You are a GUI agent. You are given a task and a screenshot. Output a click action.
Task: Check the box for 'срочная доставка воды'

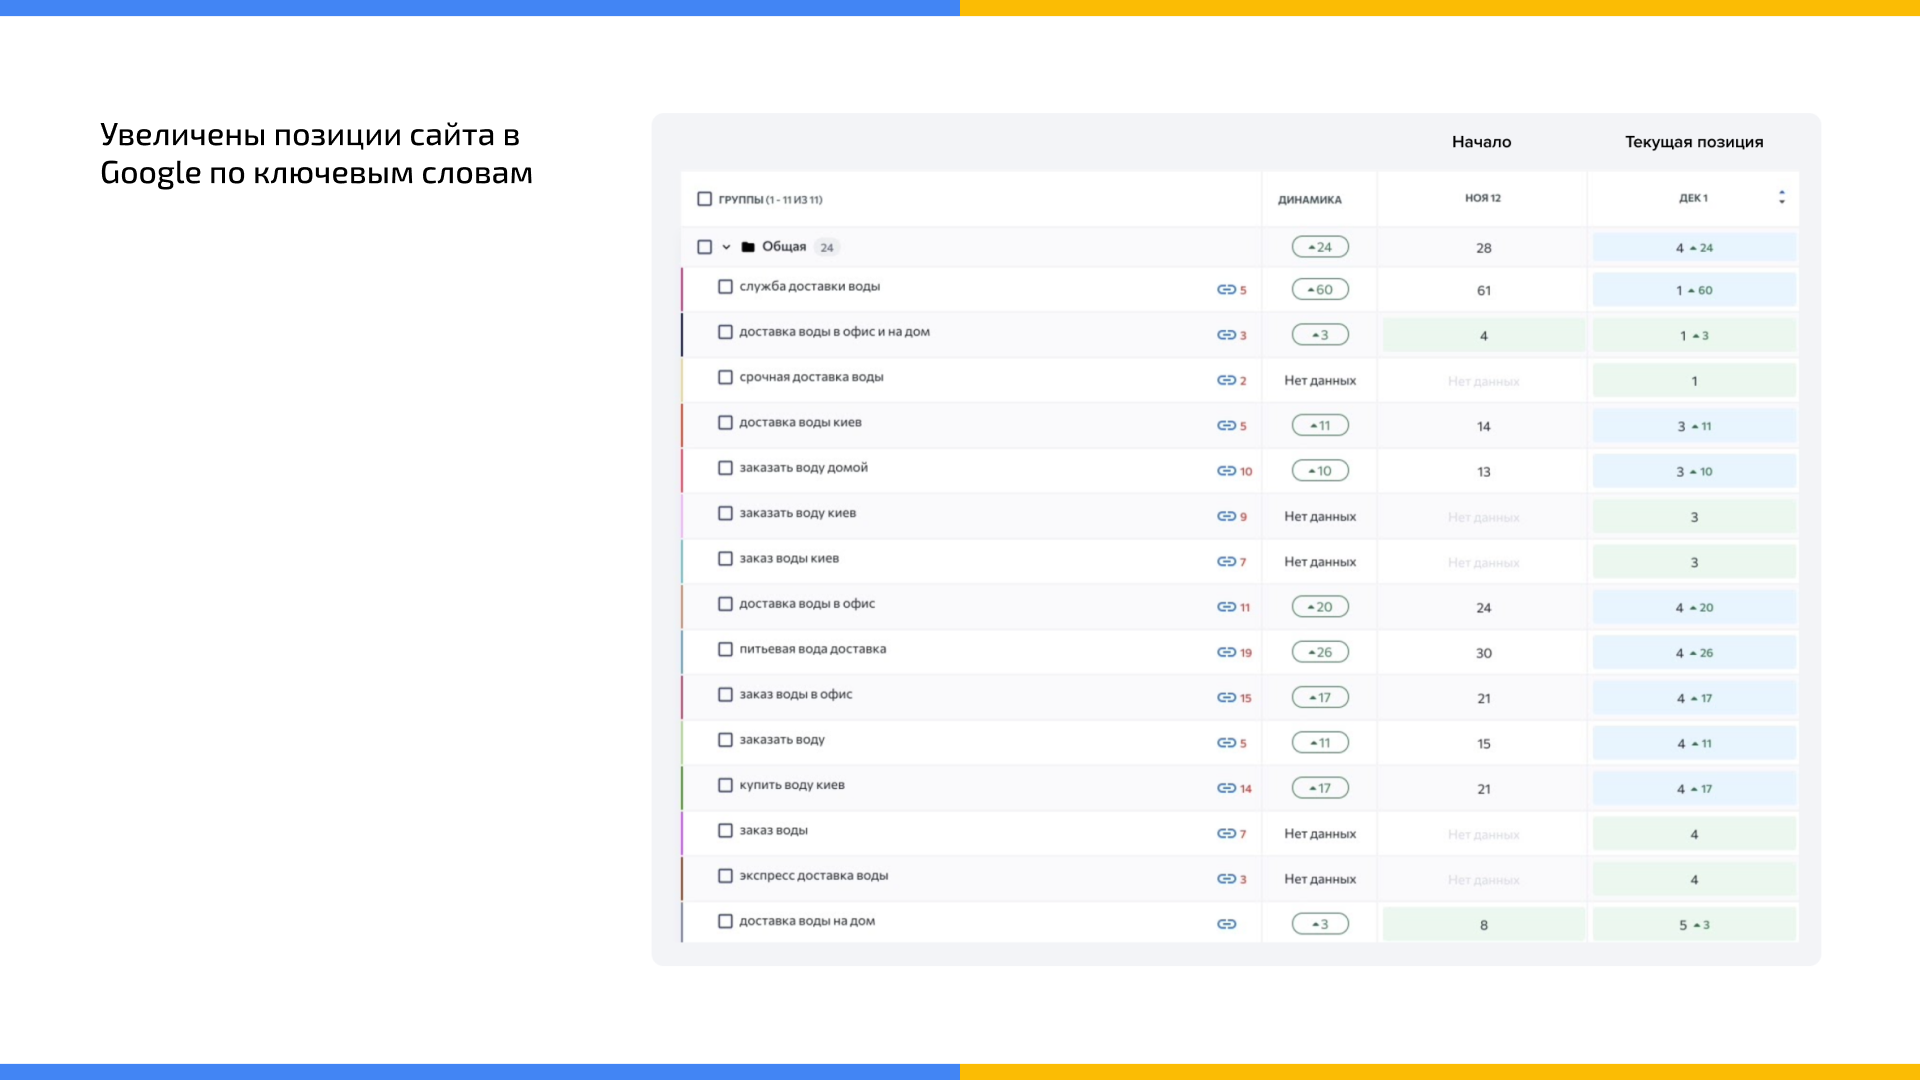click(725, 377)
